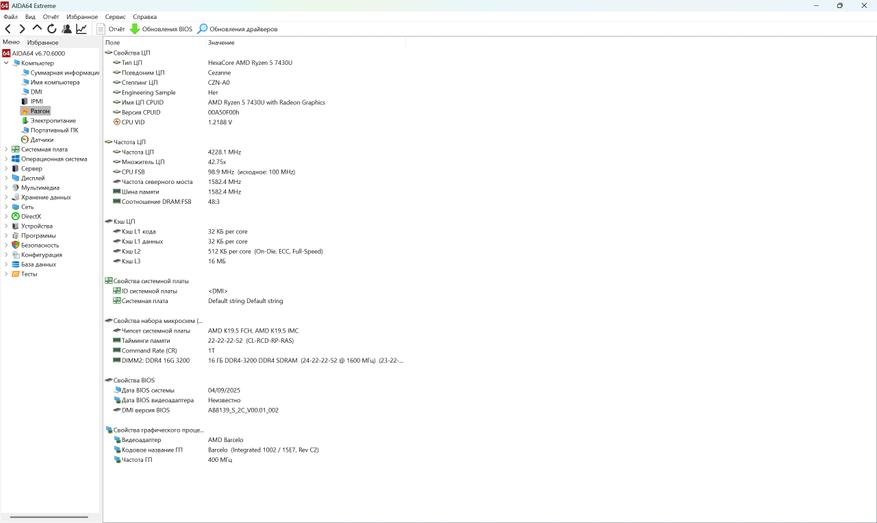Open the Избранное menu in the menu bar
The width and height of the screenshot is (877, 523).
82,17
